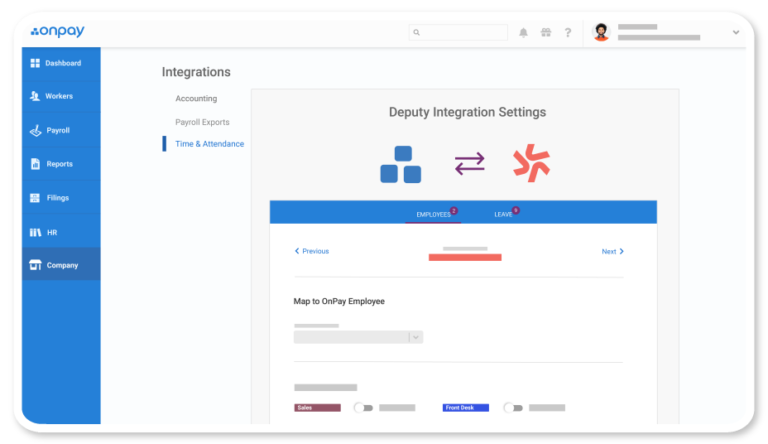Image resolution: width=768 pixels, height=444 pixels.
Task: Click the Deputy Integration Settings title
Action: click(467, 112)
